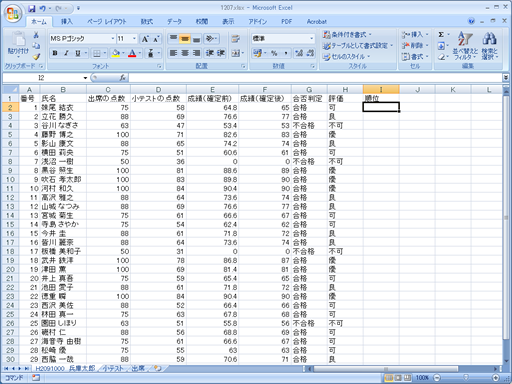Select cell G4 containing 不合格
The width and height of the screenshot is (512, 384).
click(309, 126)
